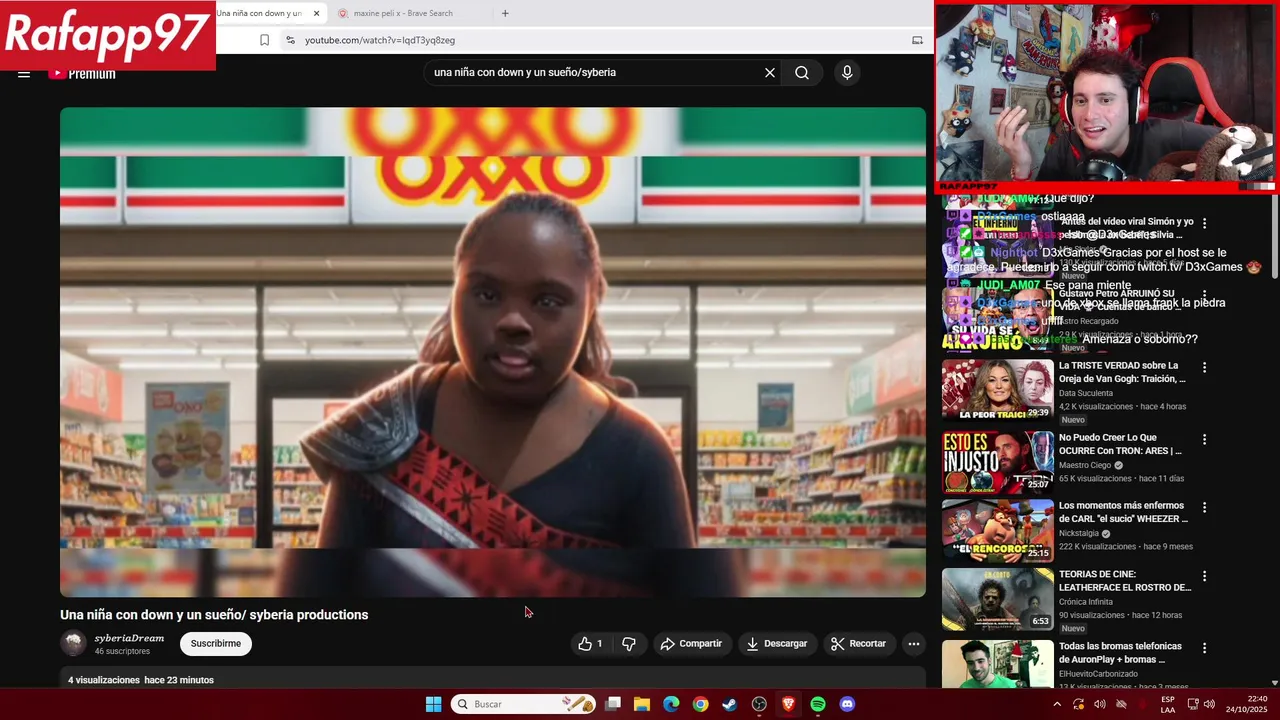This screenshot has width=1280, height=720.
Task: Open Task View on the taskbar
Action: click(613, 704)
